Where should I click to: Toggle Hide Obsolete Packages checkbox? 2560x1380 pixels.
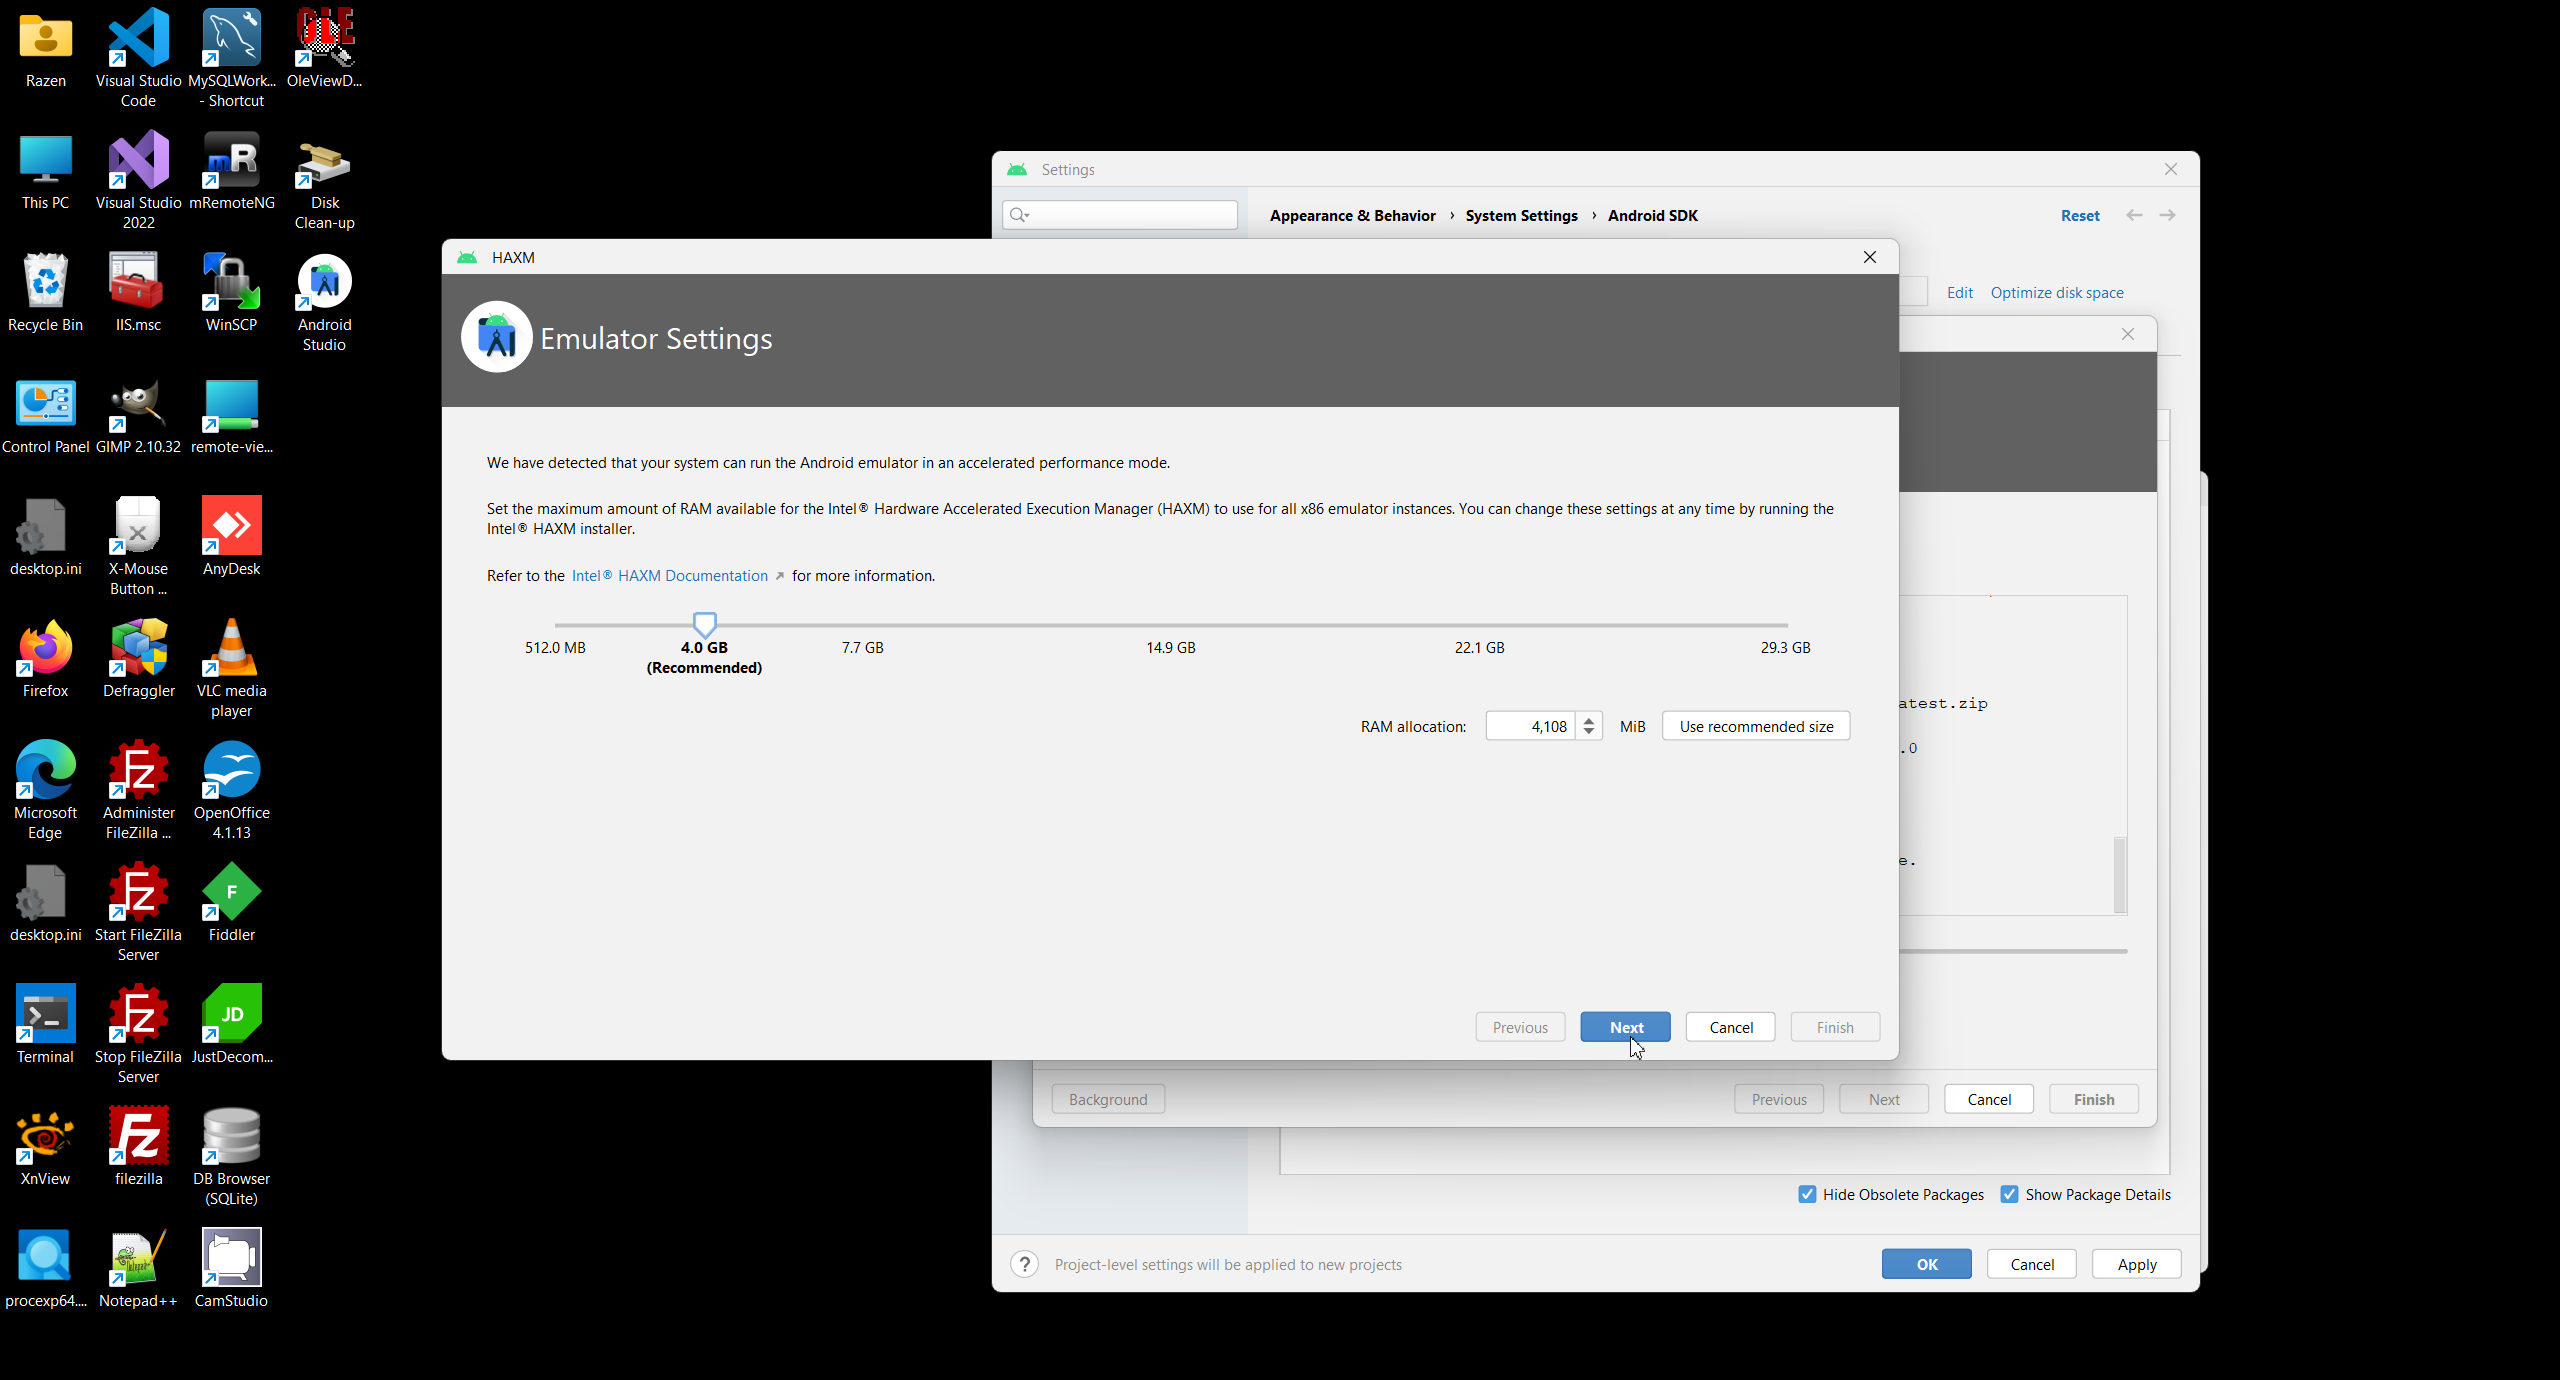(x=1807, y=1194)
